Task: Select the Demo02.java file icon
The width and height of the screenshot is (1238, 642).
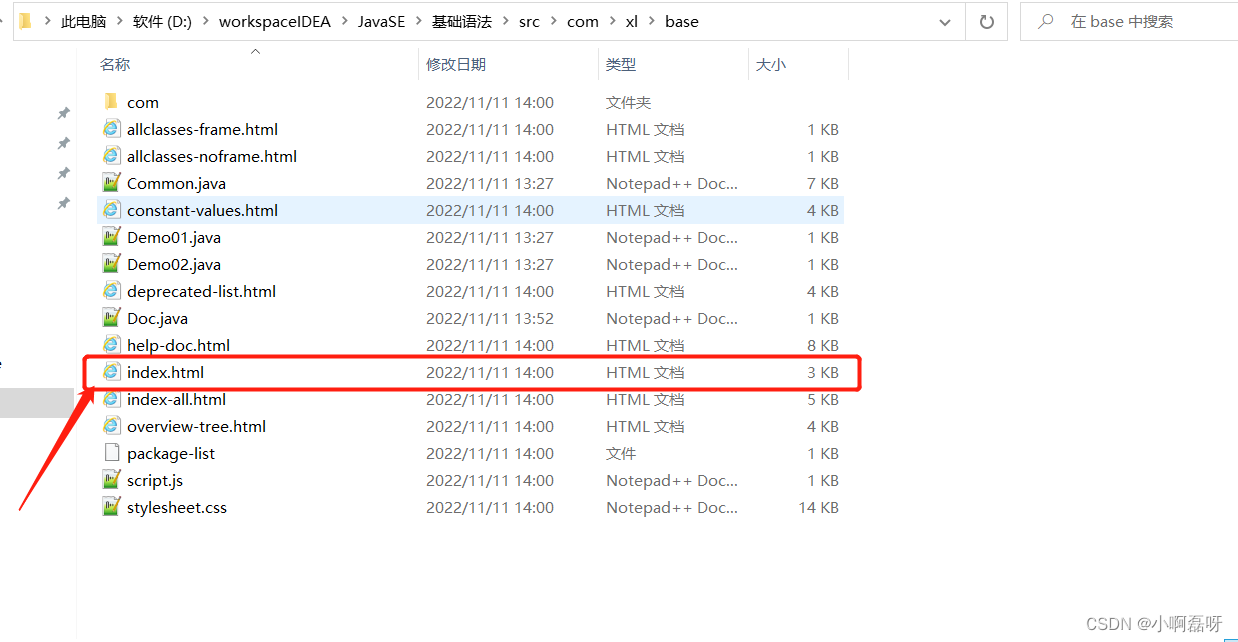Action: pos(111,264)
